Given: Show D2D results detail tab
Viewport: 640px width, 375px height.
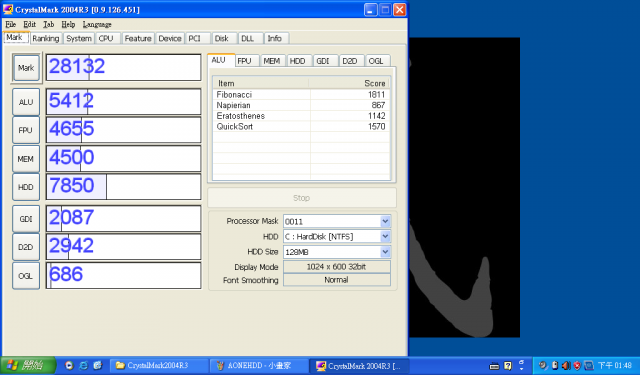Looking at the screenshot, I should pyautogui.click(x=350, y=61).
